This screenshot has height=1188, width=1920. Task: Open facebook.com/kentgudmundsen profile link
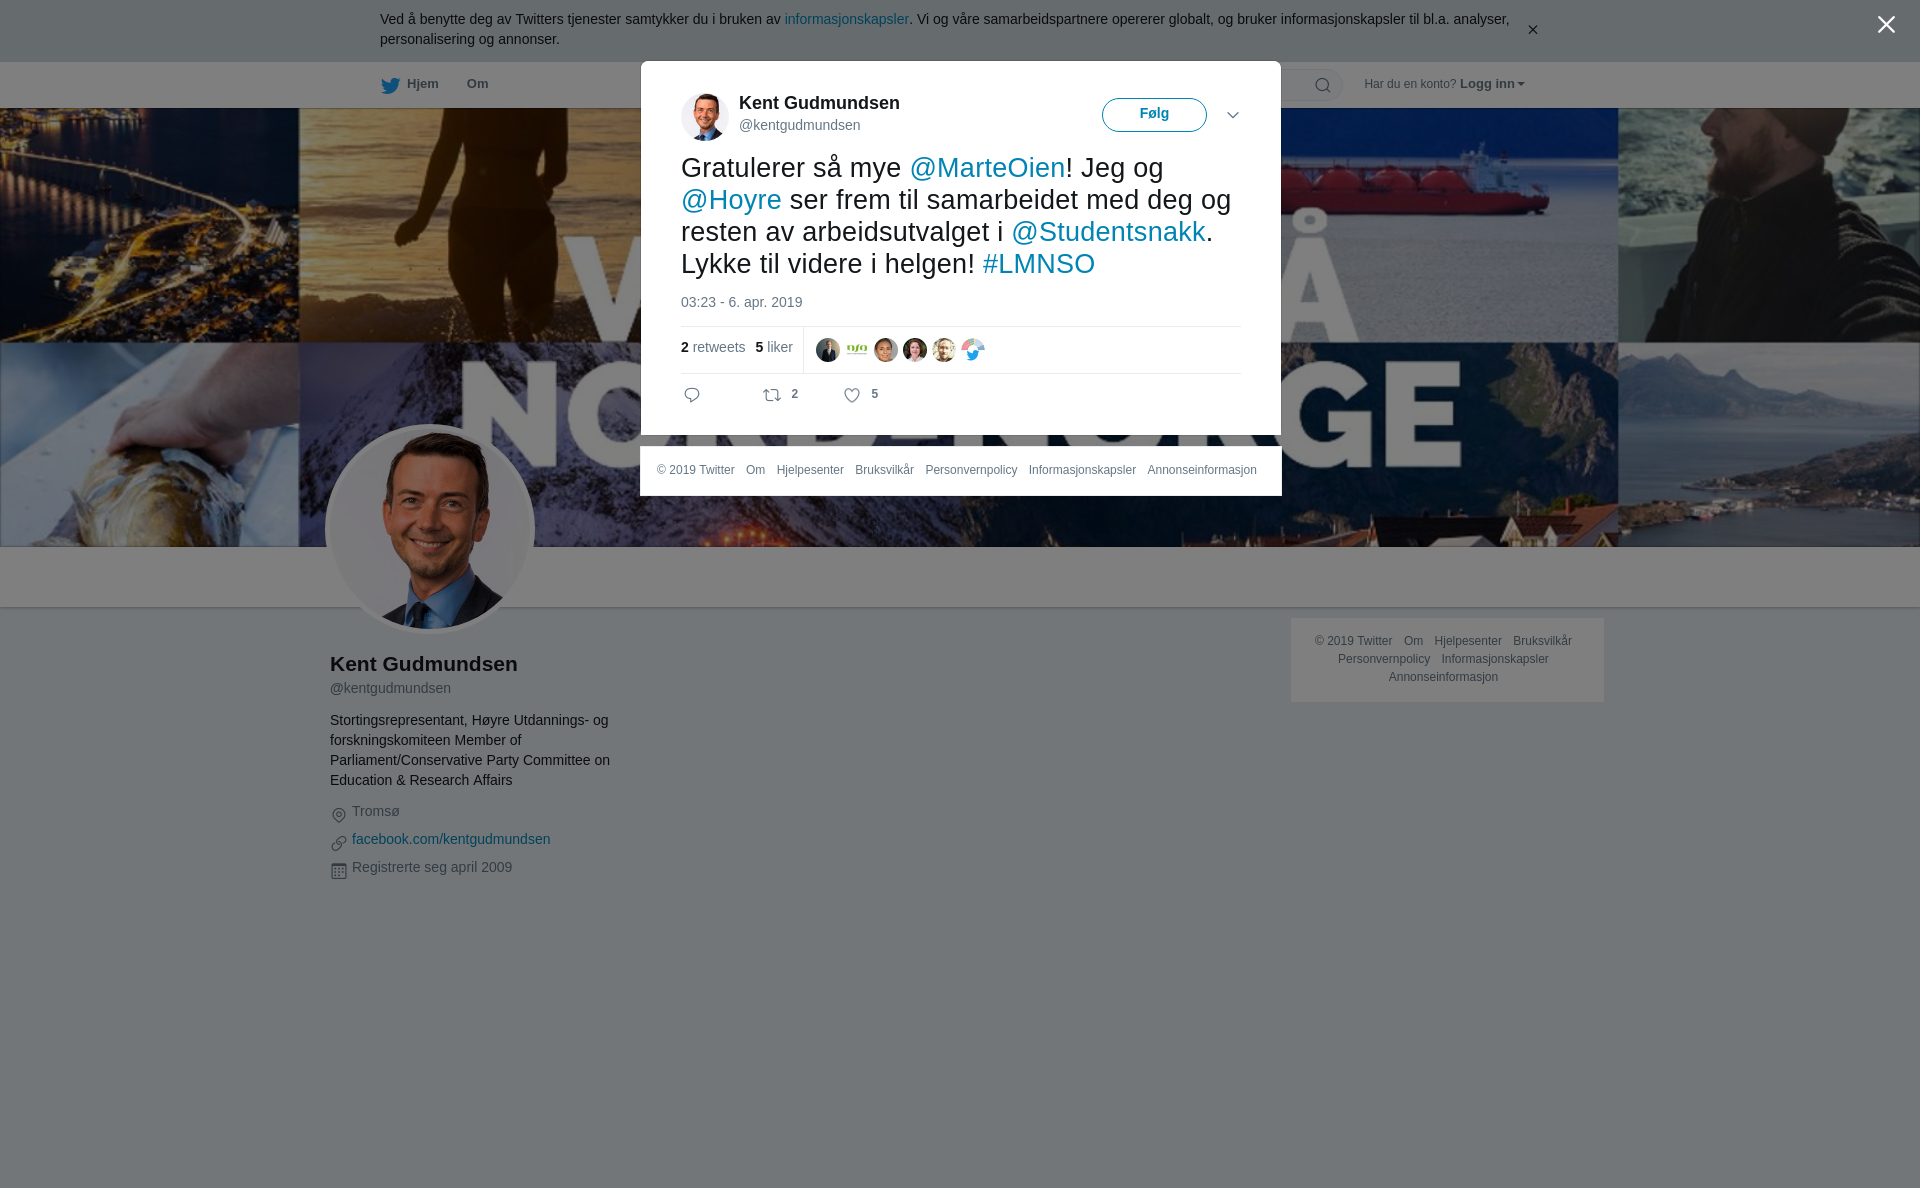coord(451,839)
